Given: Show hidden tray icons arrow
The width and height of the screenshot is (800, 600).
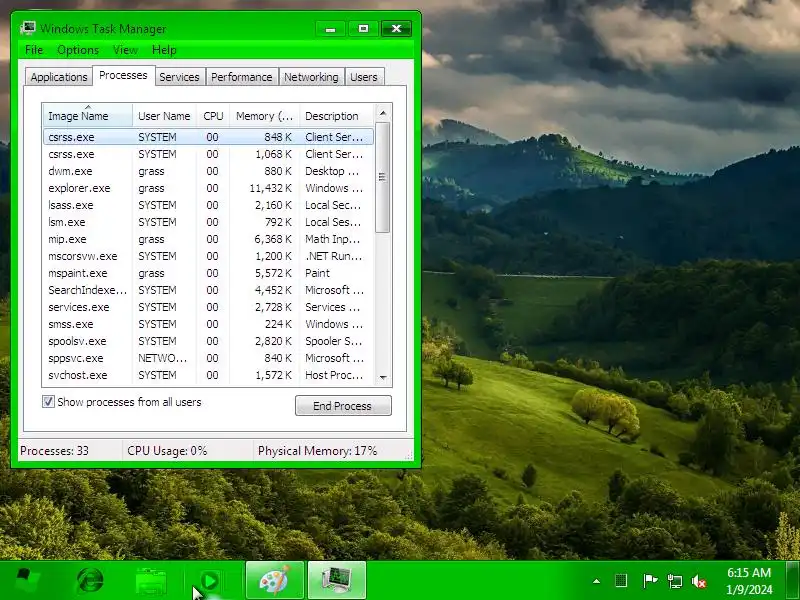Looking at the screenshot, I should [596, 581].
